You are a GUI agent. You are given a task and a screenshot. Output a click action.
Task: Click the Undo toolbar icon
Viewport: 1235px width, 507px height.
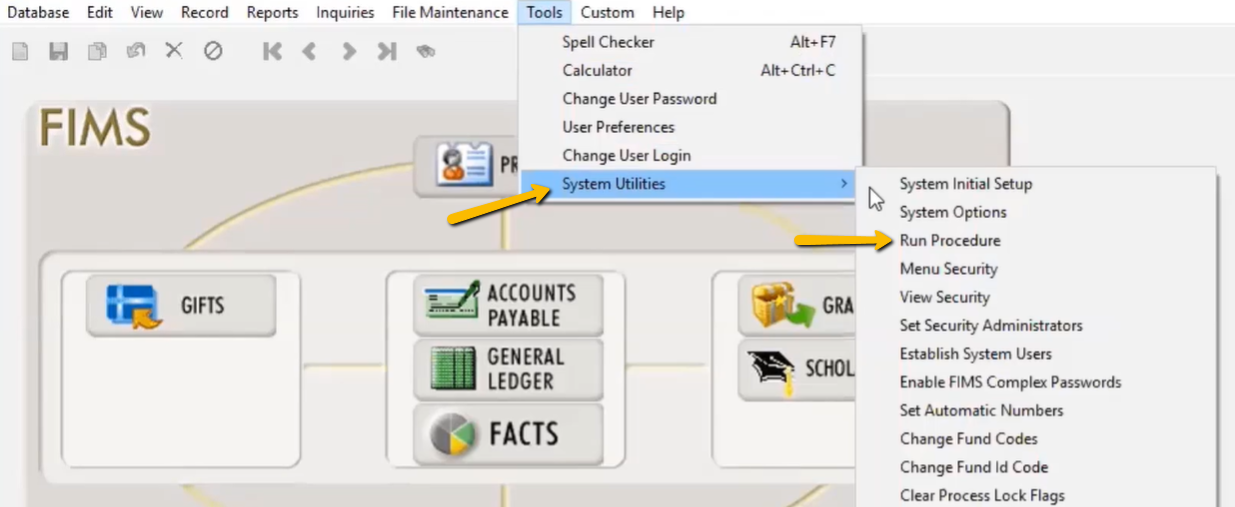click(x=136, y=50)
